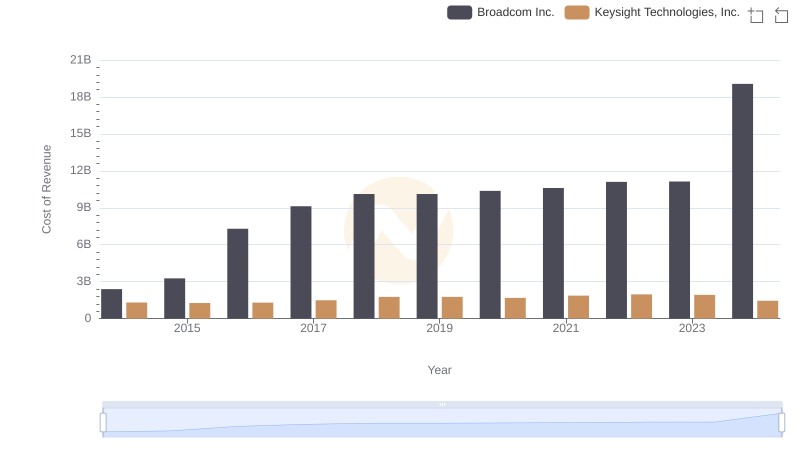Click the left handle of zoom slider

click(103, 423)
